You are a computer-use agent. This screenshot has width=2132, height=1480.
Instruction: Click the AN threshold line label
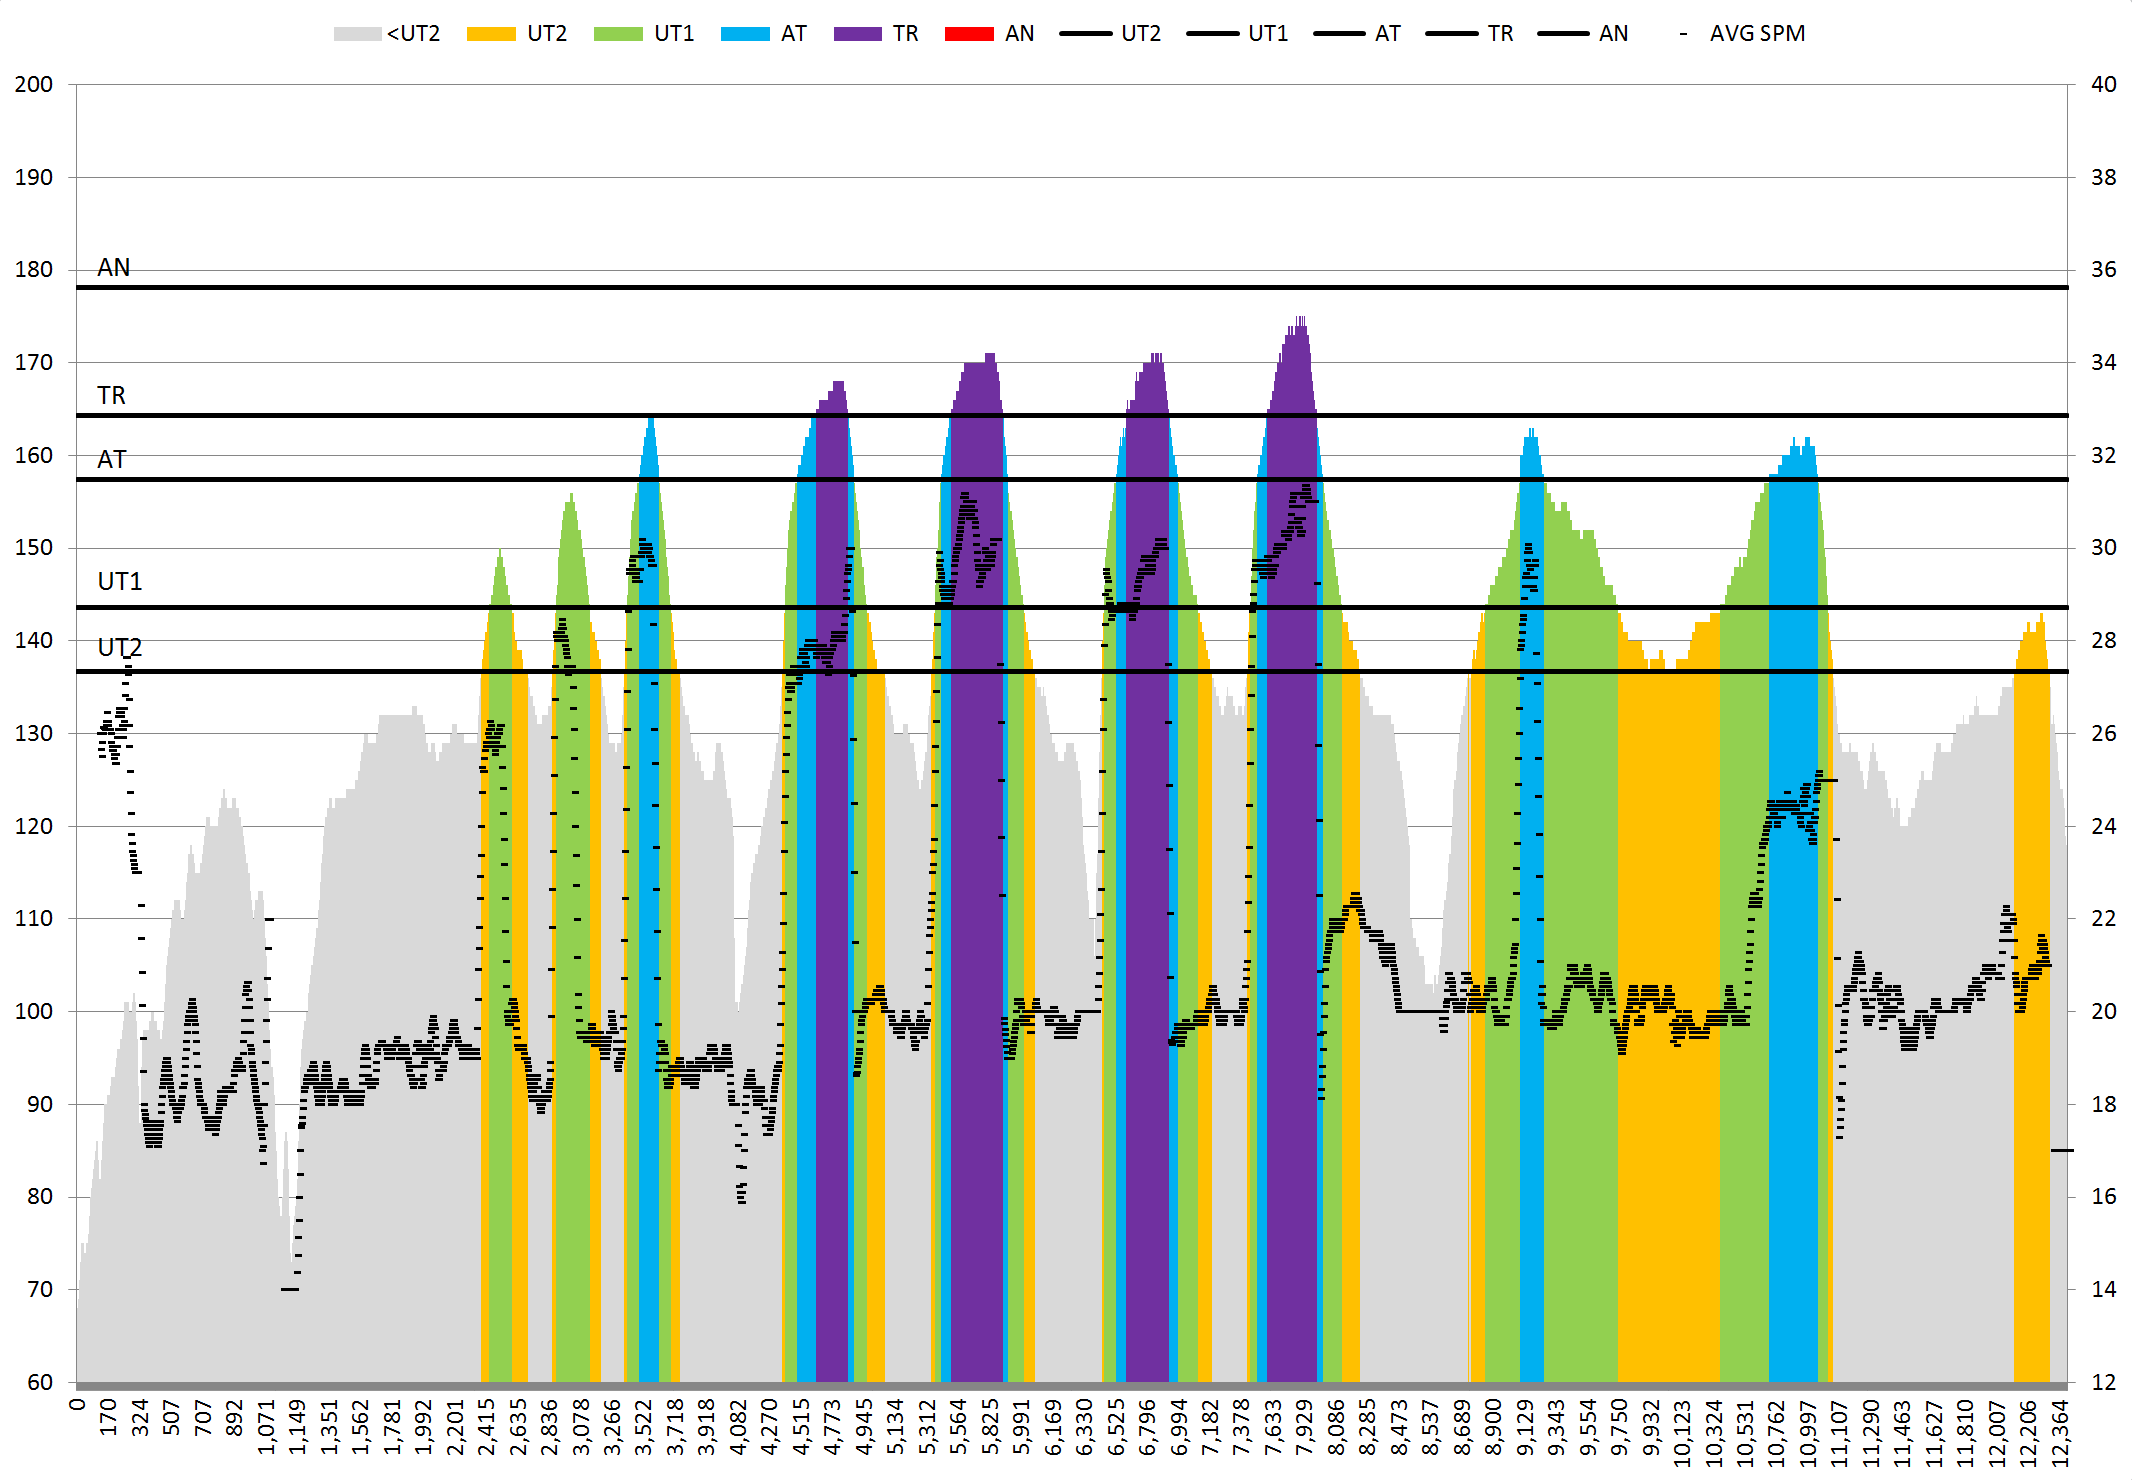(113, 268)
